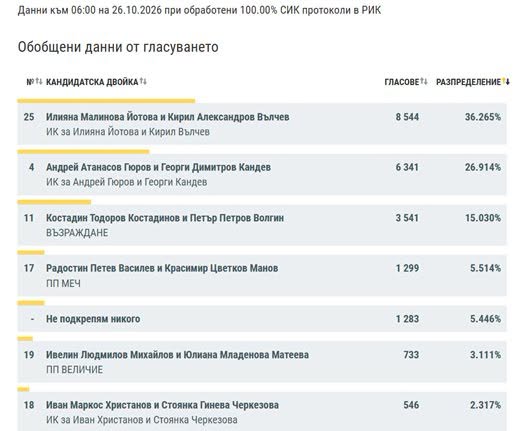Select row of Андрей Гюров и Георги Кандев
The height and width of the screenshot is (431, 513).
pyautogui.click(x=262, y=174)
